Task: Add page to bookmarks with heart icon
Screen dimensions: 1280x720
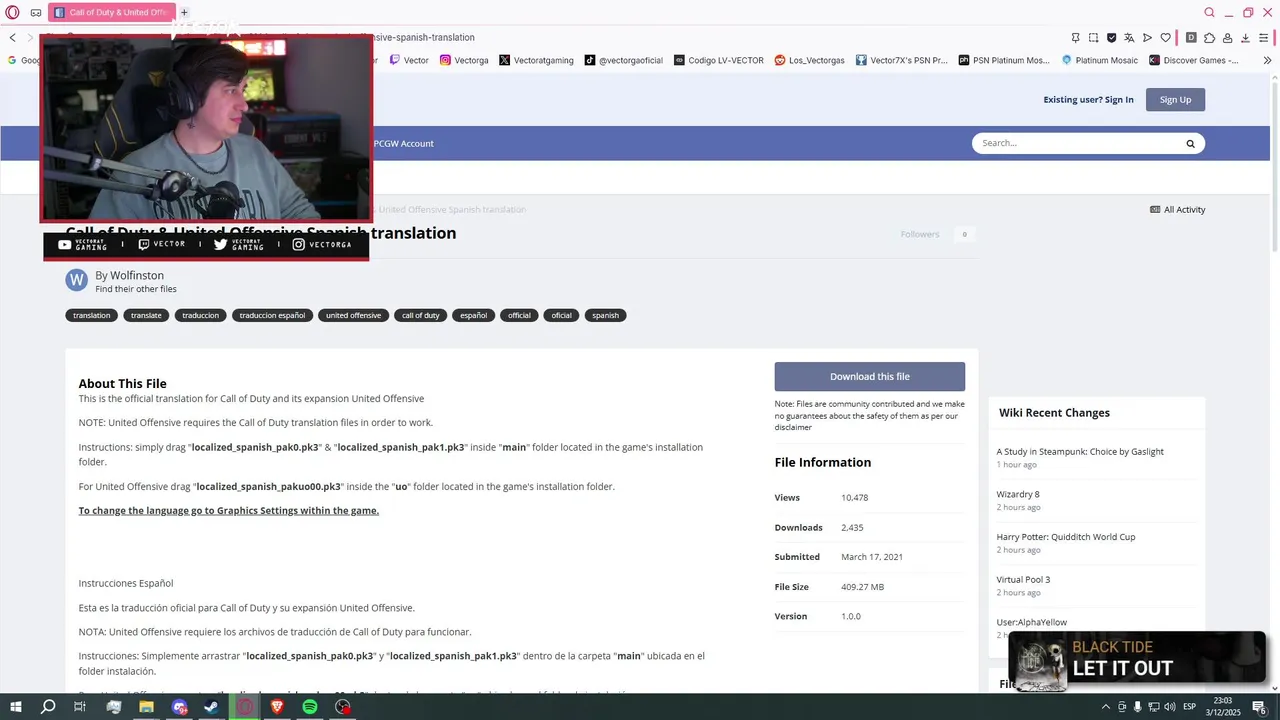Action: coord(1165,38)
